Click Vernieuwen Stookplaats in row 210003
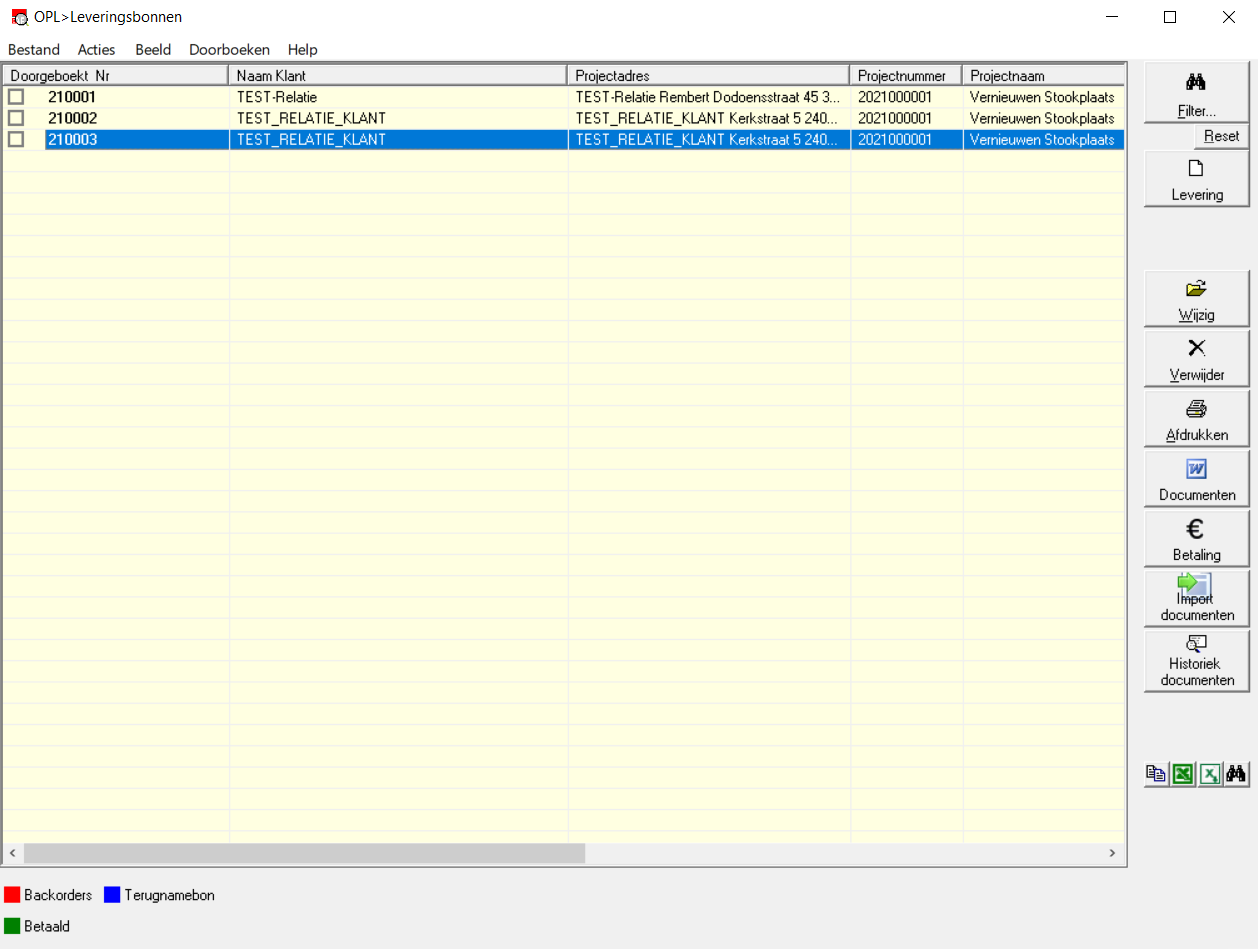Viewport: 1258px width, 949px height. [1042, 139]
